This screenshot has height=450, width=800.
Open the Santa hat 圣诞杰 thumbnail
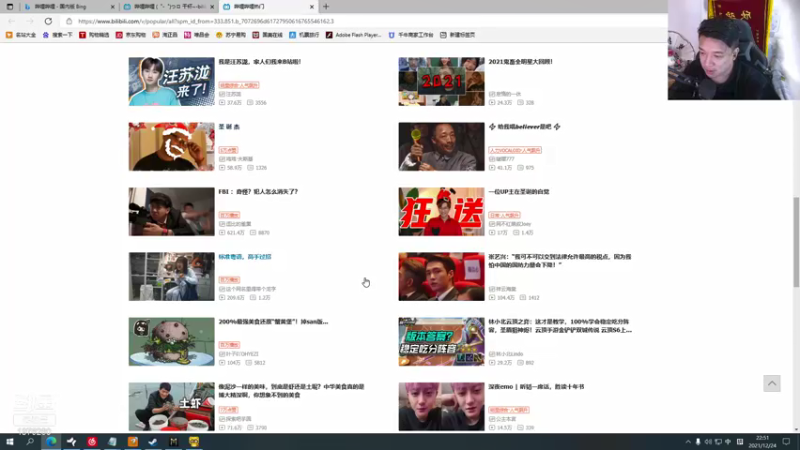171,146
